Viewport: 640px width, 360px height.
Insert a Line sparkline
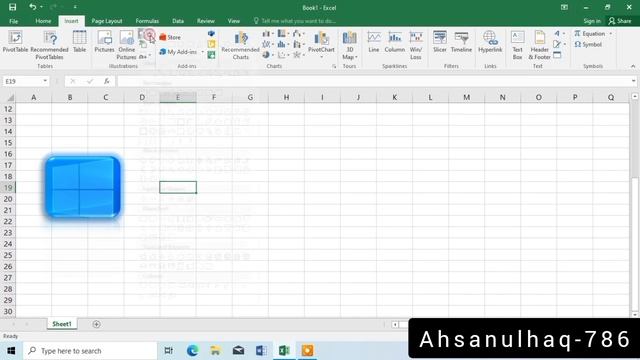pos(374,42)
